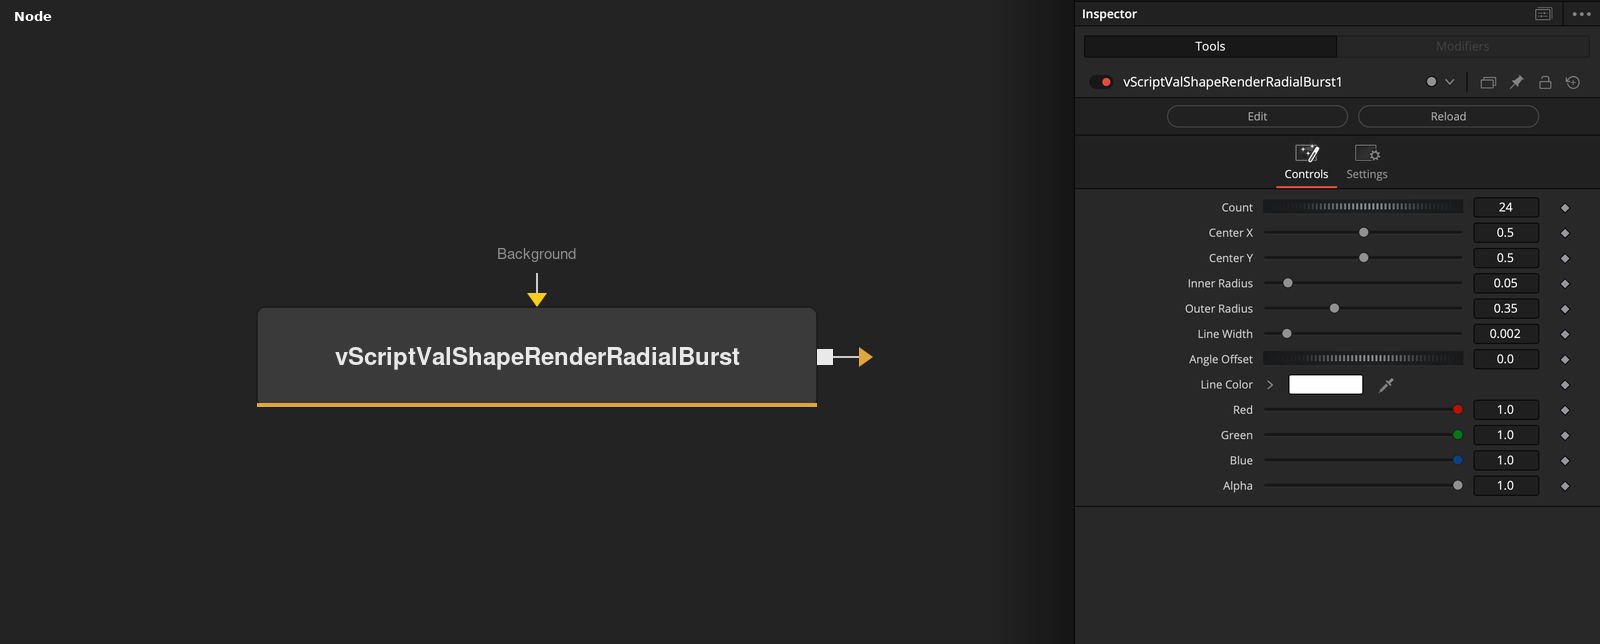The image size is (1600, 644).
Task: Click the Center X slider handle
Action: (1364, 232)
